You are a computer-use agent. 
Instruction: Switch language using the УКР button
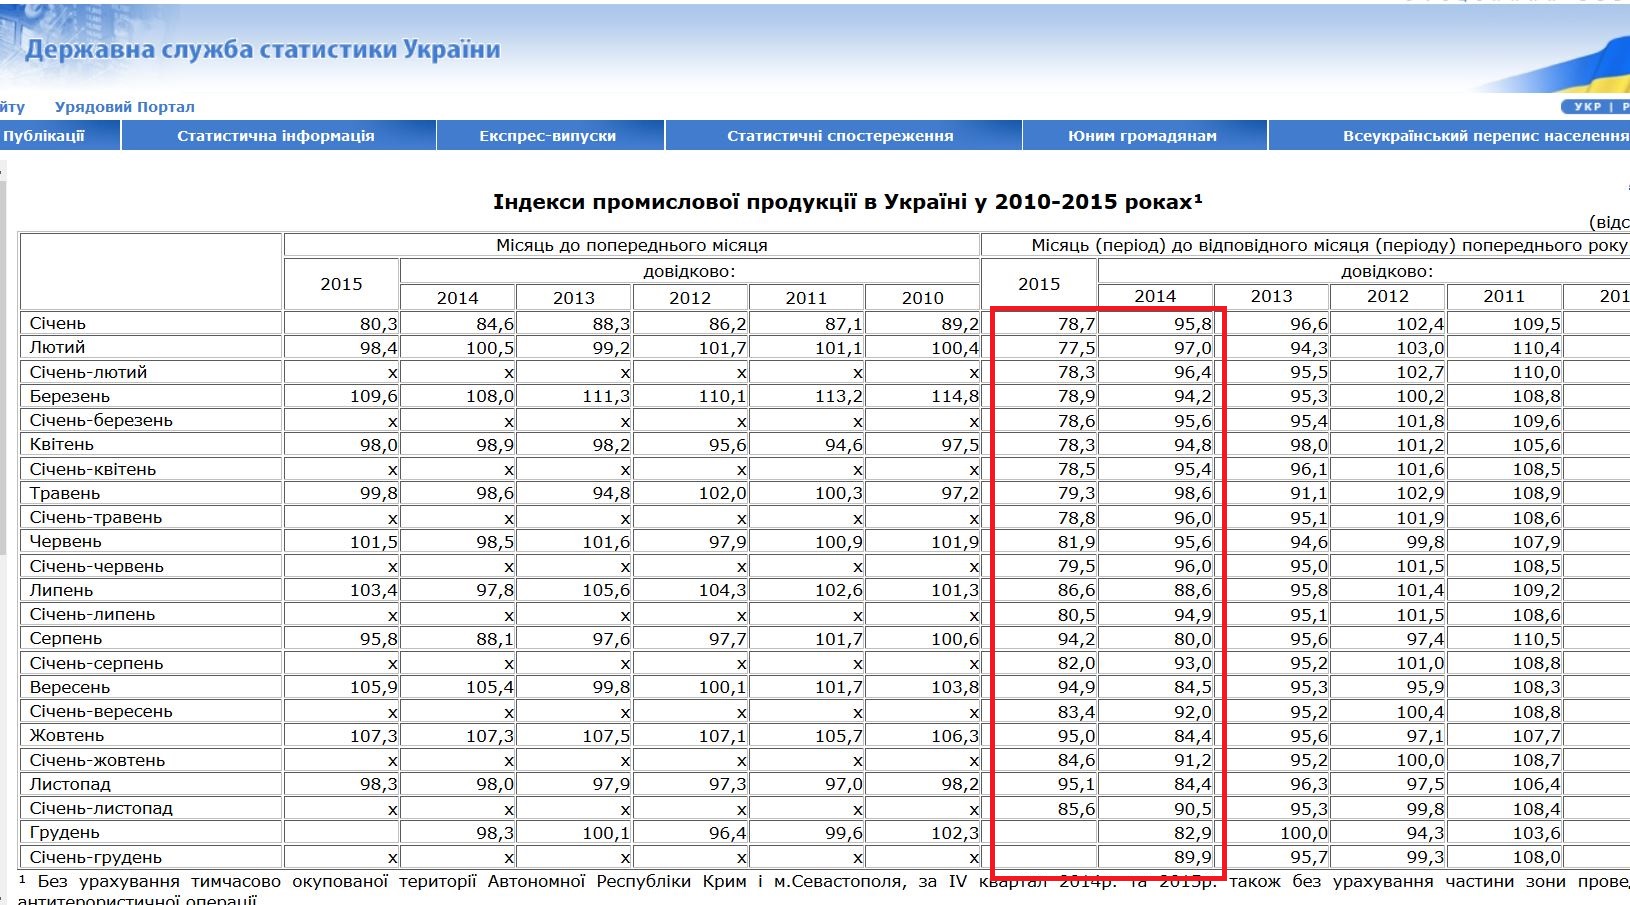[x=1586, y=107]
